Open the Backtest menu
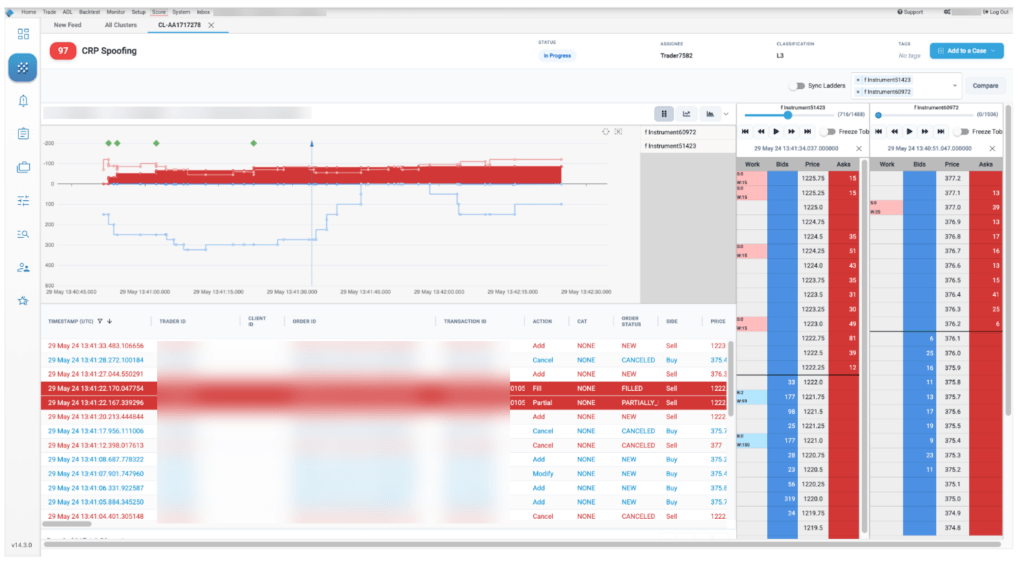1024x564 pixels. tap(89, 12)
